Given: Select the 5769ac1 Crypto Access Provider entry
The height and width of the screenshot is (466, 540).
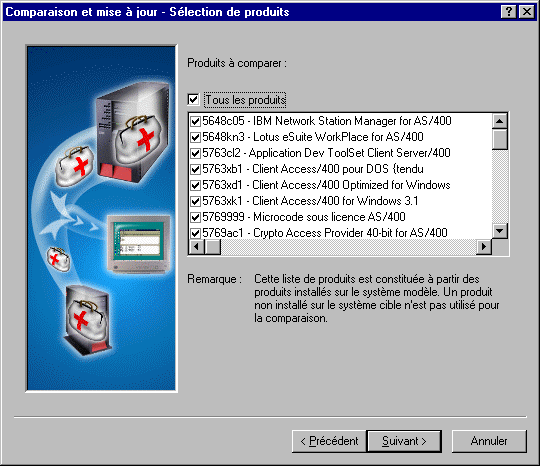Looking at the screenshot, I should pos(325,233).
